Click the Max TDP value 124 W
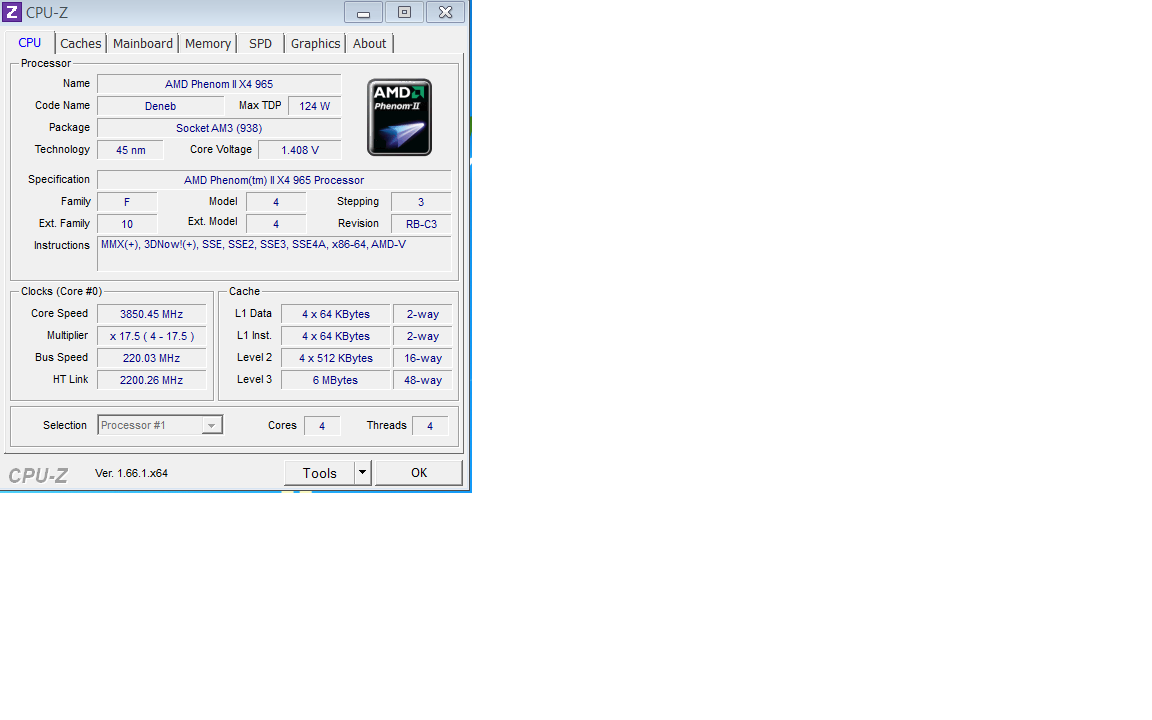The width and height of the screenshot is (1152, 720). (314, 107)
